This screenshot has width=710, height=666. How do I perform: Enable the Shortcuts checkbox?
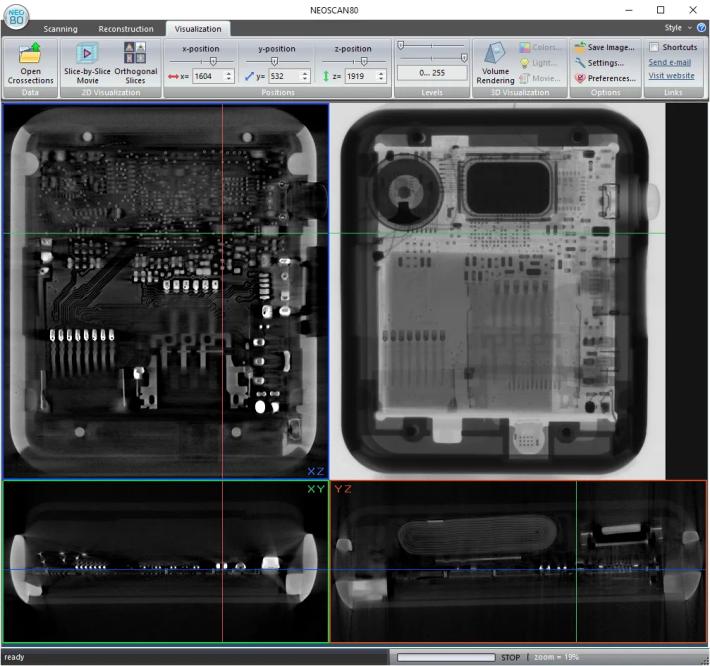(x=654, y=47)
